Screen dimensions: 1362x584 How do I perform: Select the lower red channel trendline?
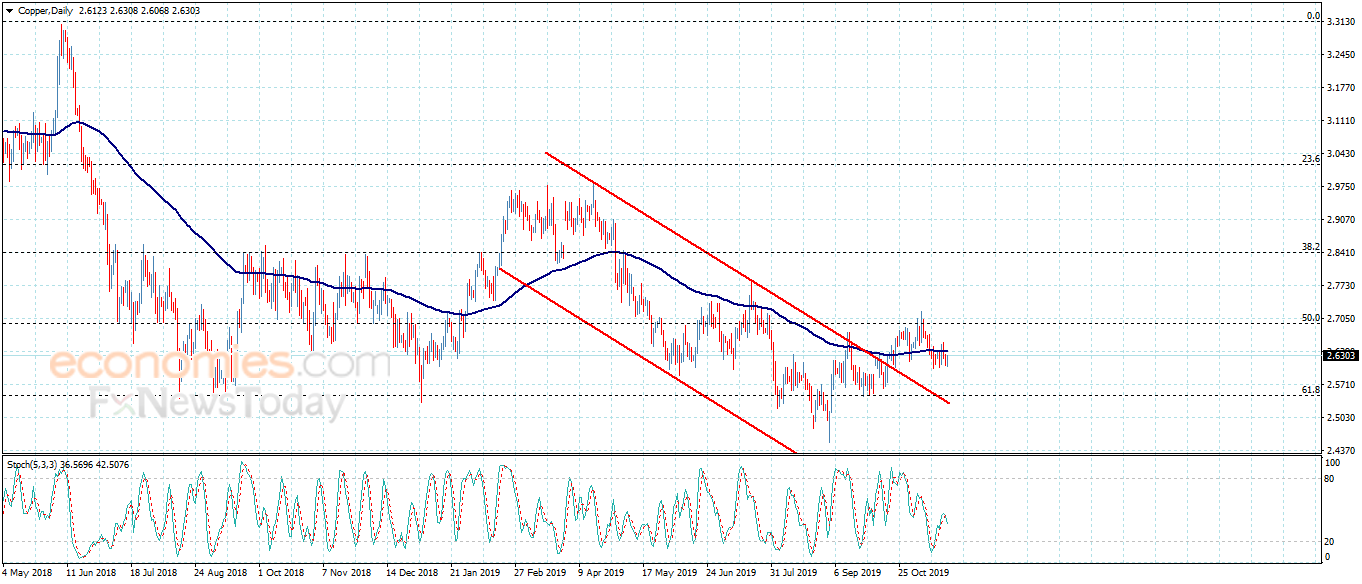click(648, 360)
